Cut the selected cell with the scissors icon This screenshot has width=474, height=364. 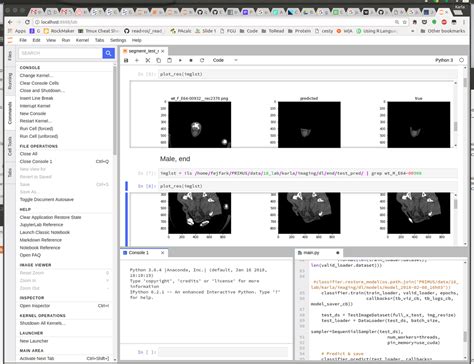148,60
